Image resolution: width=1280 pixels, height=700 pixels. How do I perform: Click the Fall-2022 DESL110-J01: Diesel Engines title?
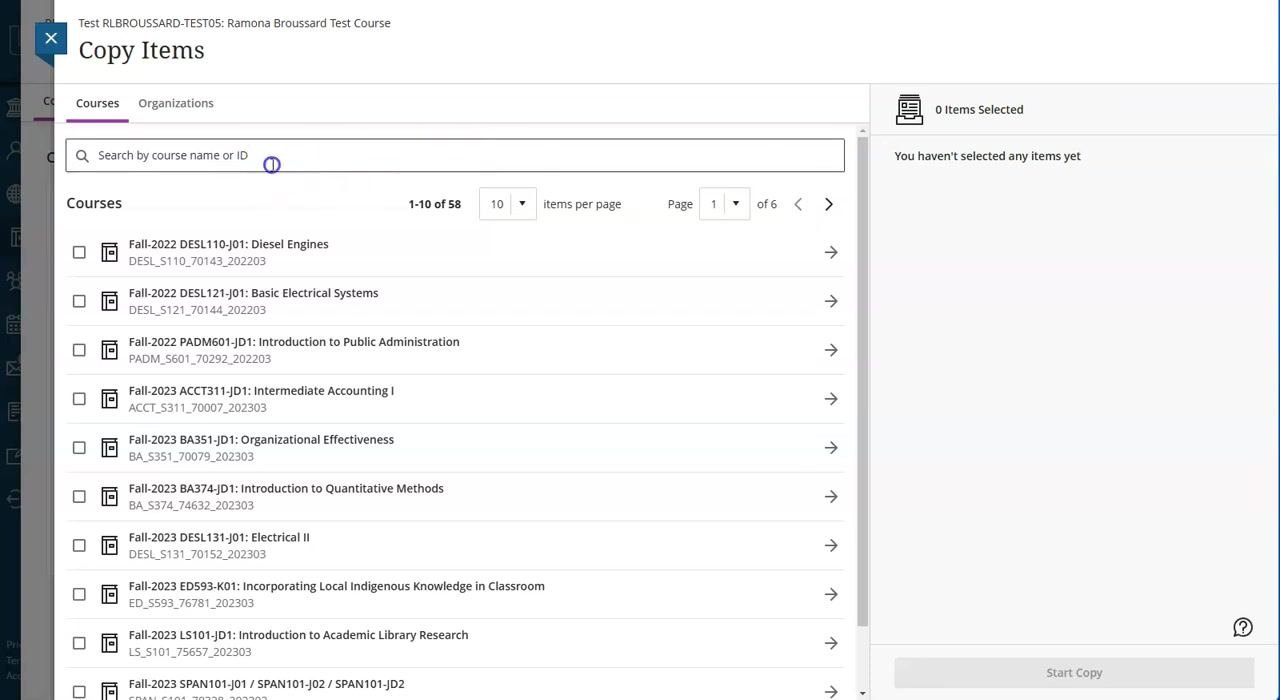pyautogui.click(x=228, y=244)
